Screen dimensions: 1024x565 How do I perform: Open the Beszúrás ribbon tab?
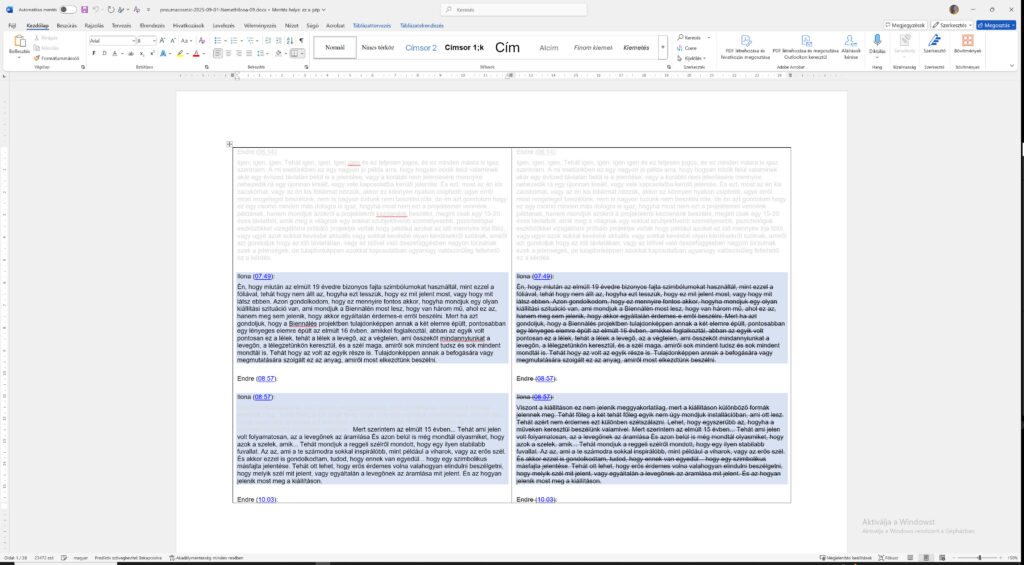coord(67,25)
